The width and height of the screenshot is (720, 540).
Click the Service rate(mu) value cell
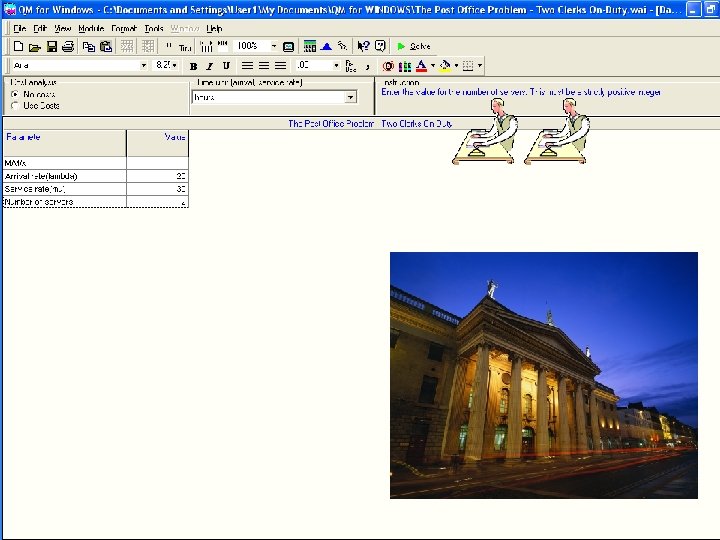click(158, 189)
